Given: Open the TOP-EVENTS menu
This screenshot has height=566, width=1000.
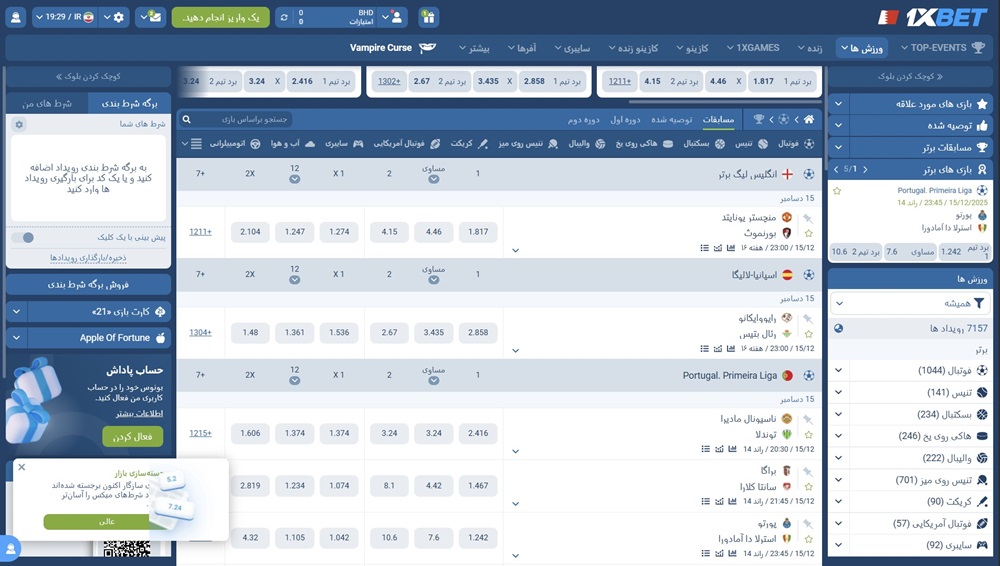Looking at the screenshot, I should 943,48.
